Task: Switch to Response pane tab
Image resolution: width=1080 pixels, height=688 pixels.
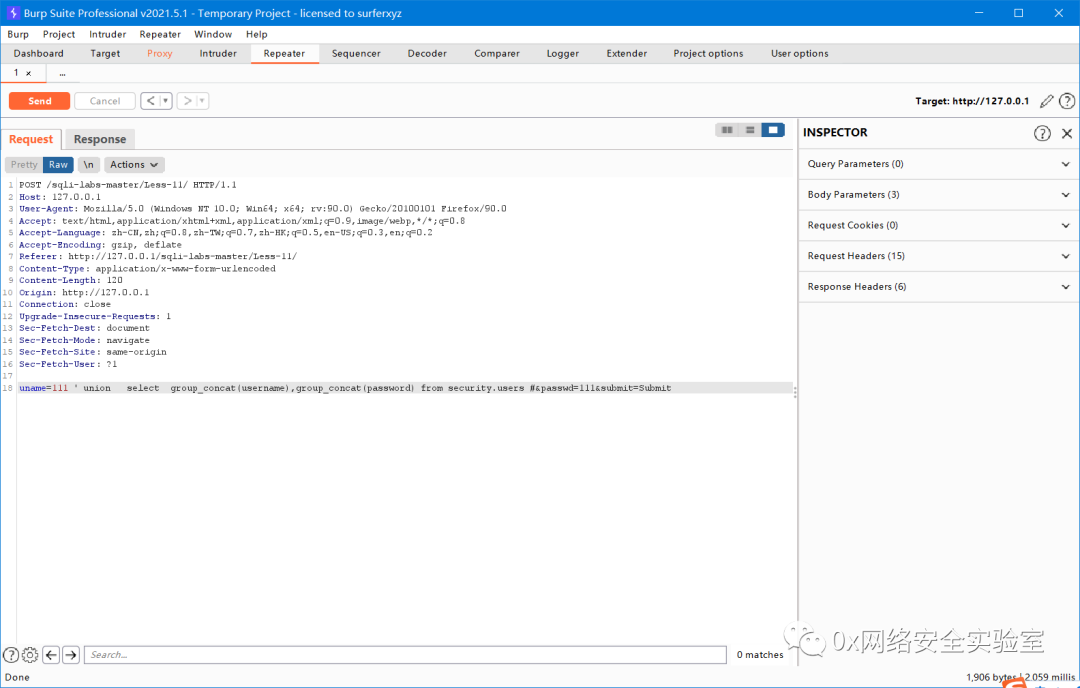Action: click(100, 139)
